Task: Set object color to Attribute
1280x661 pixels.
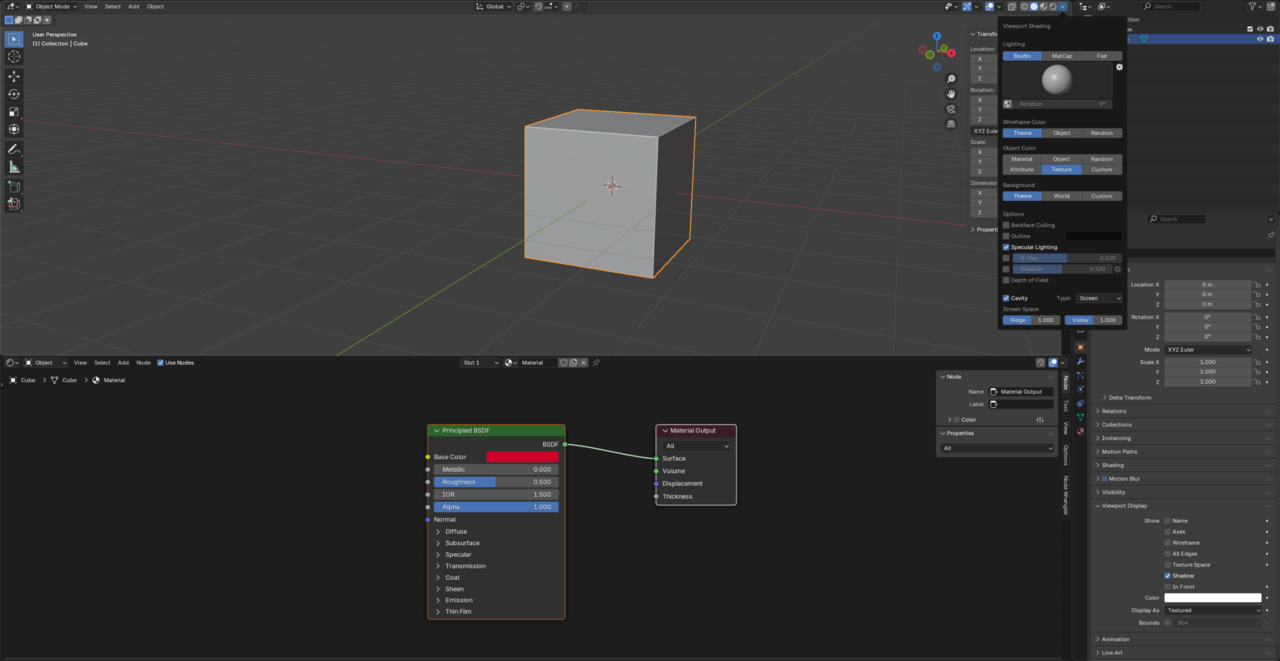Action: pyautogui.click(x=1022, y=169)
